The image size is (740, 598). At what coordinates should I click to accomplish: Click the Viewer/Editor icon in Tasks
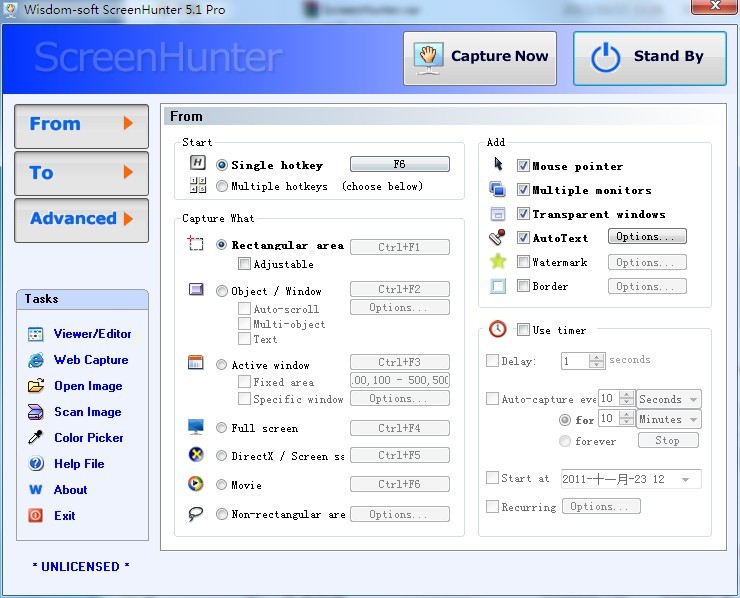(36, 334)
